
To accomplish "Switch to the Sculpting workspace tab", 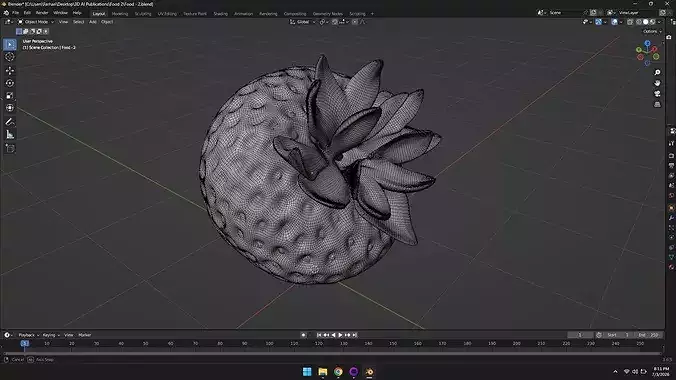I will click(x=143, y=14).
